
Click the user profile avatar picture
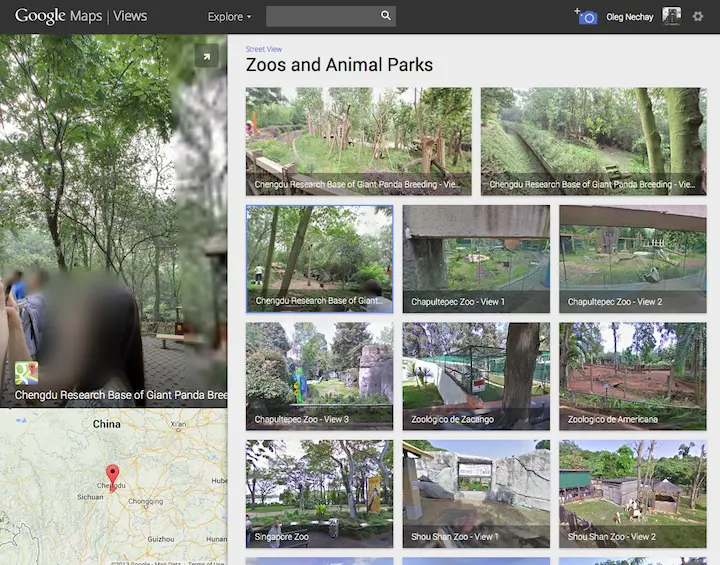pos(671,16)
